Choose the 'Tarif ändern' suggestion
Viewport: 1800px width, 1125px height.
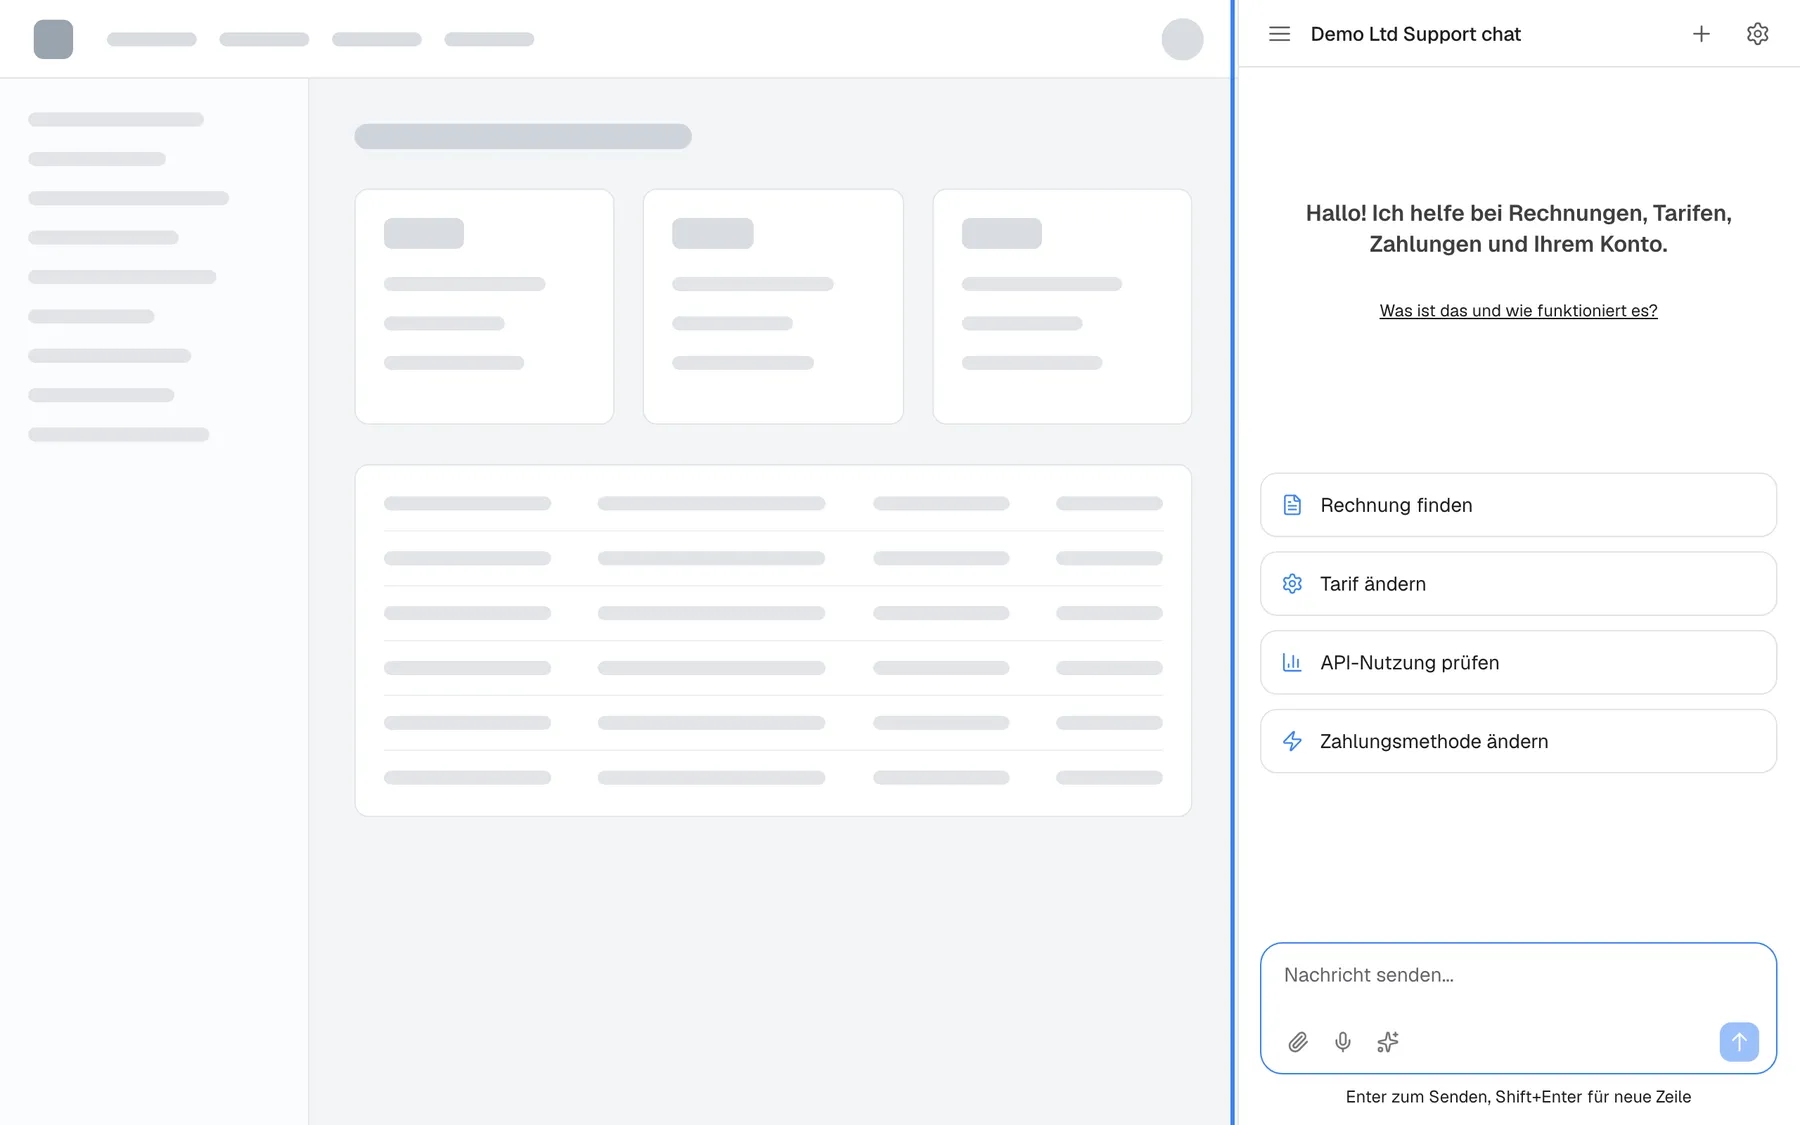[1518, 584]
